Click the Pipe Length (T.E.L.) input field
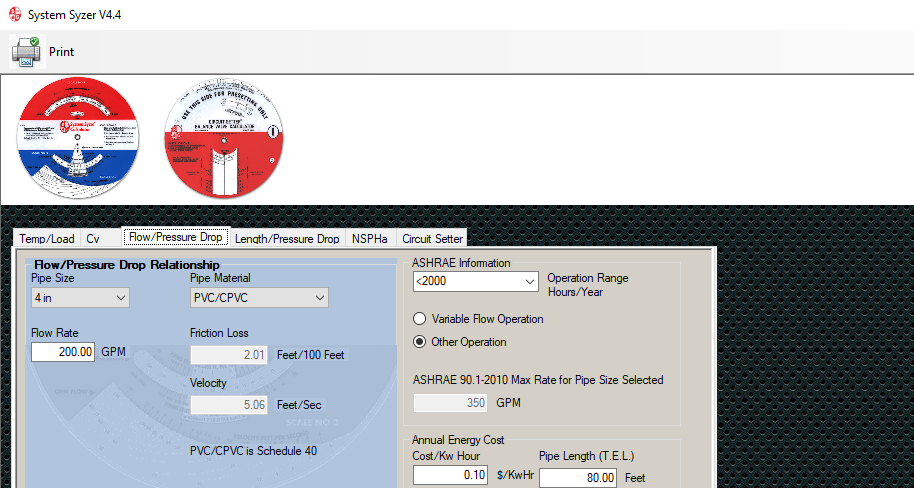Image resolution: width=914 pixels, height=488 pixels. point(578,478)
